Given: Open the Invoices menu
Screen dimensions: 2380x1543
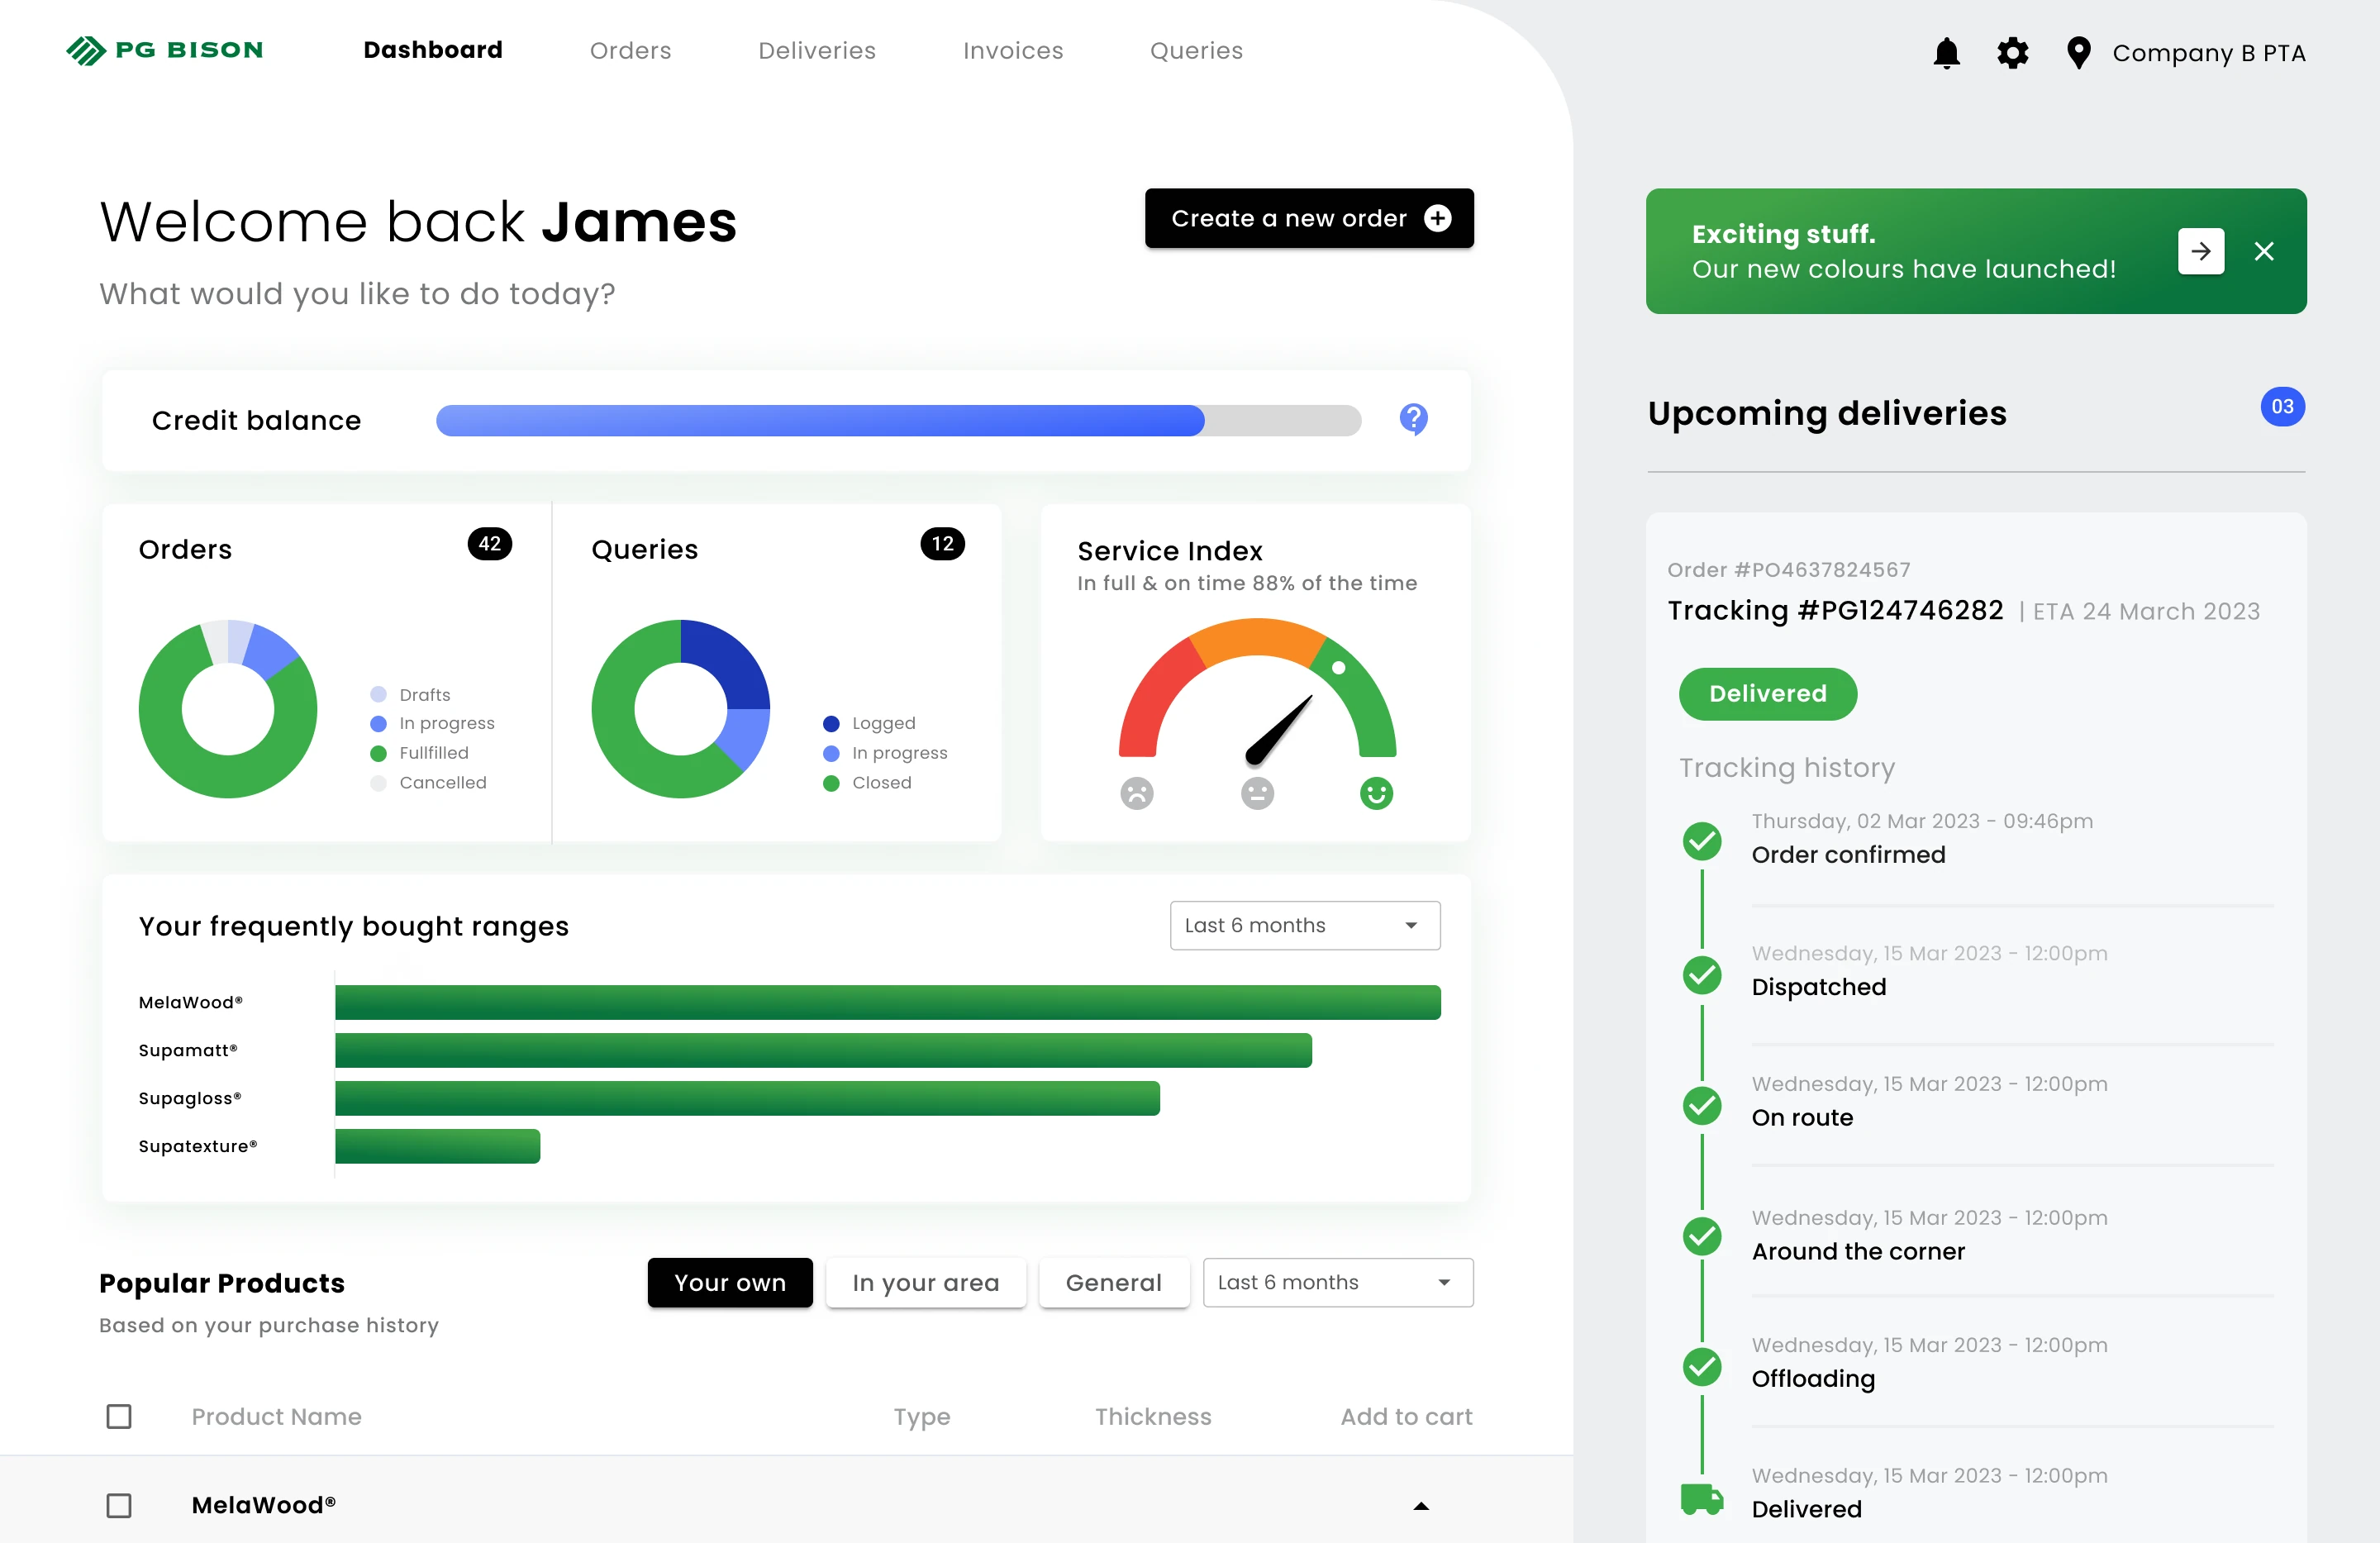Looking at the screenshot, I should pos(1013,50).
